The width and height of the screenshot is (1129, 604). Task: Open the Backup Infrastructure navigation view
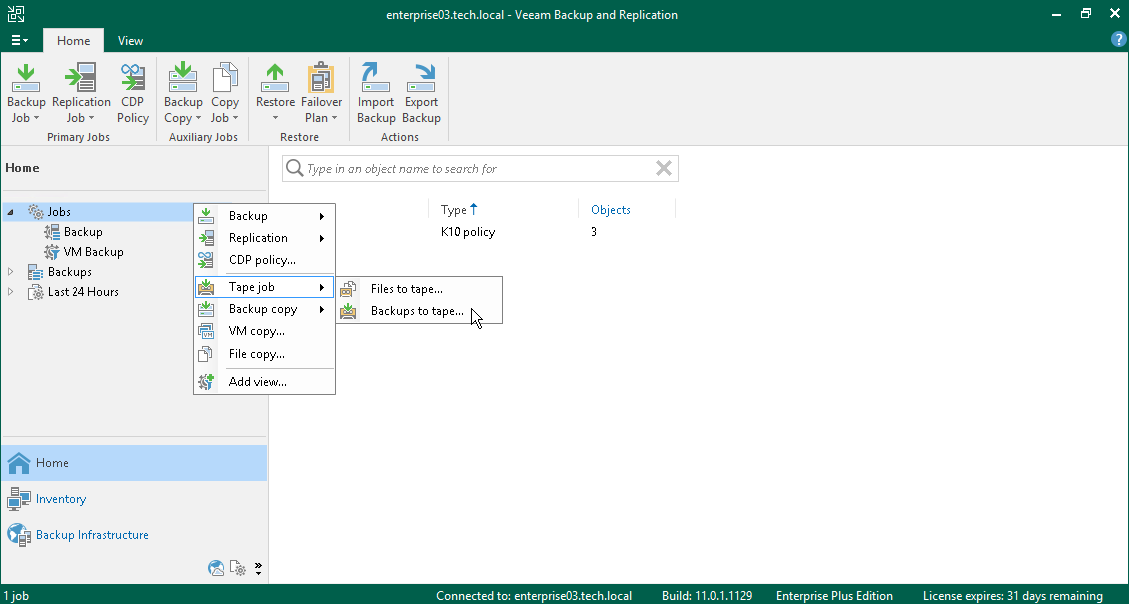coord(134,535)
